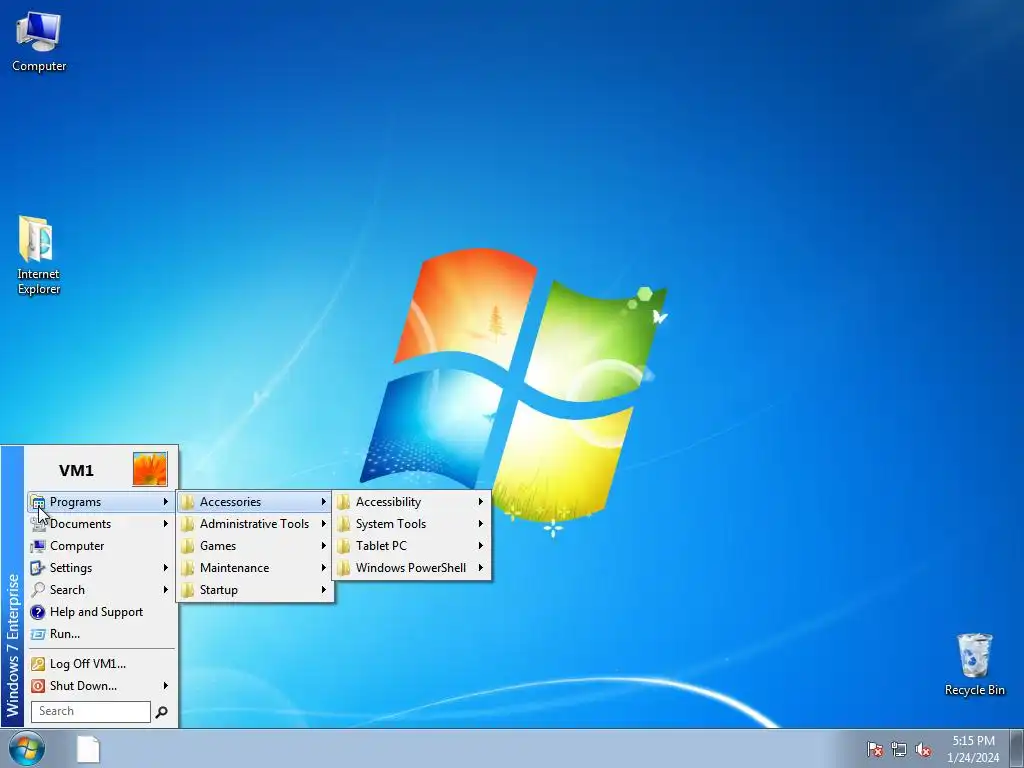Screen dimensions: 1024x768
Task: Choose Log Off VM1...
Action: [x=101, y=664]
